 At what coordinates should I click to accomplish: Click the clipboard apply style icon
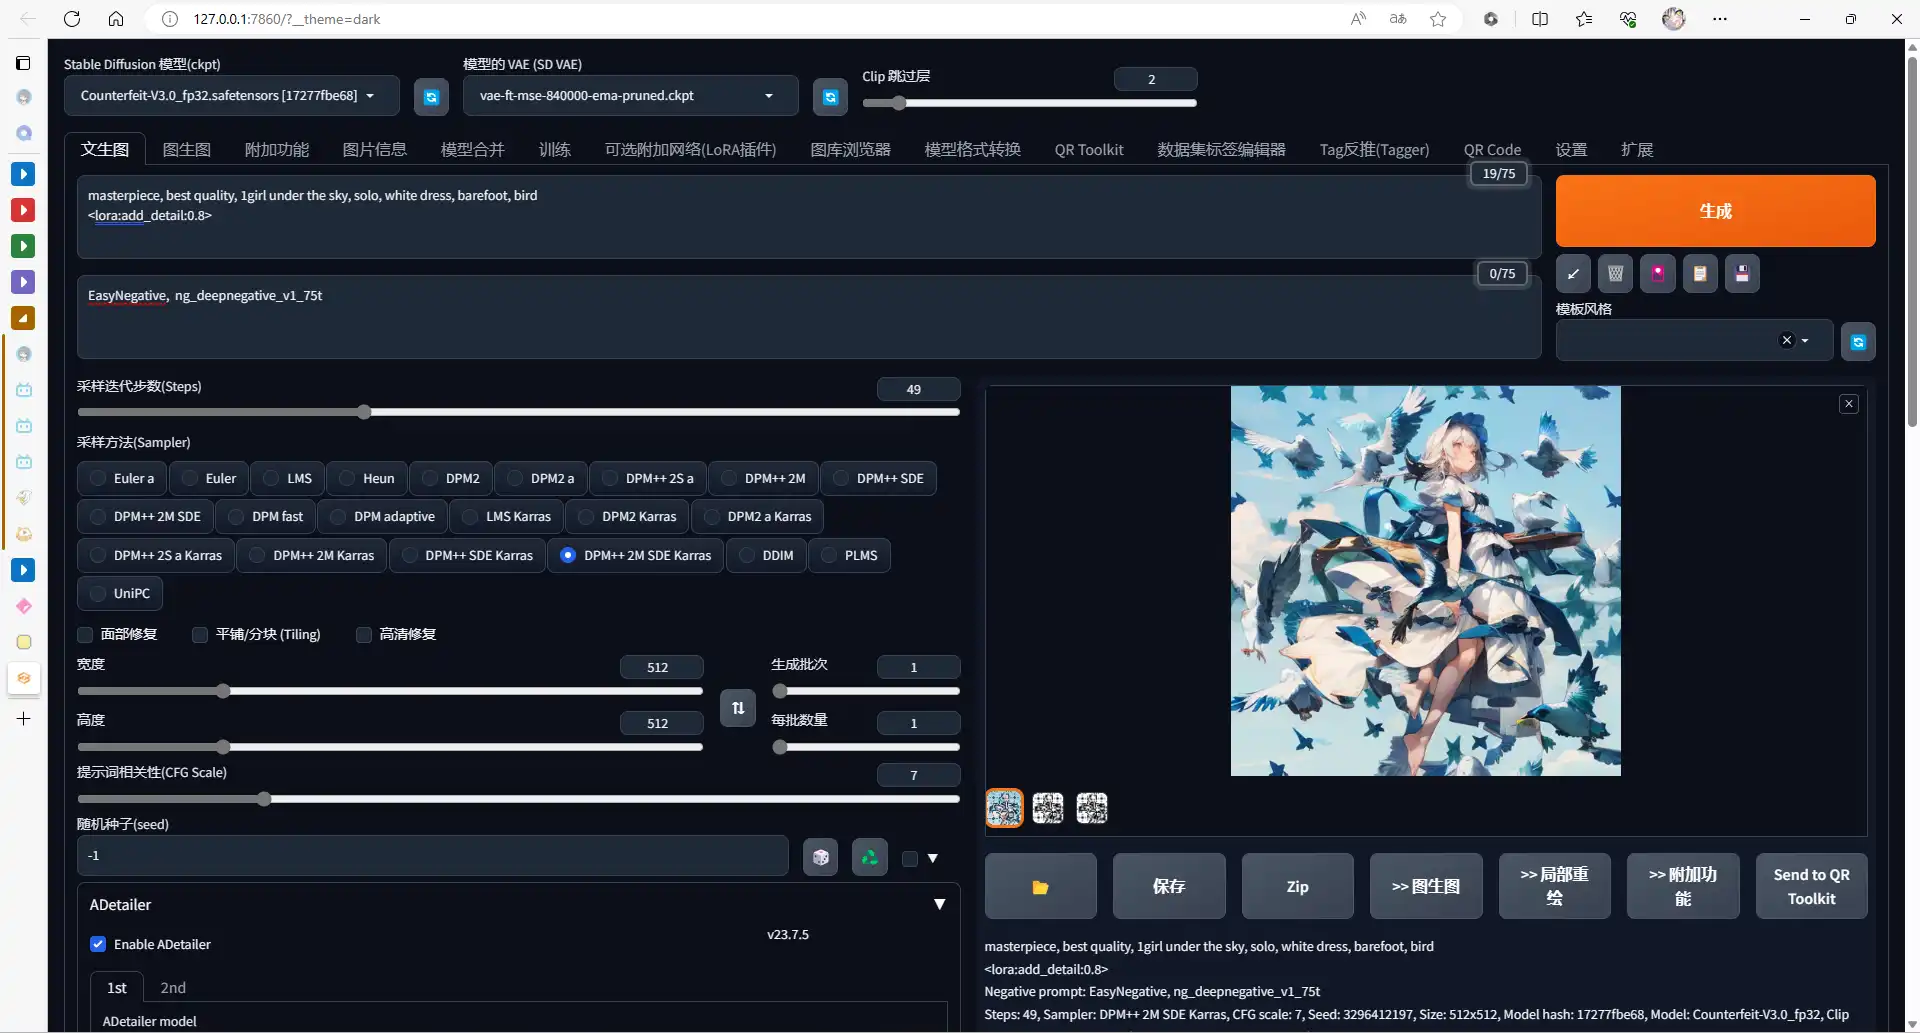tap(1700, 274)
